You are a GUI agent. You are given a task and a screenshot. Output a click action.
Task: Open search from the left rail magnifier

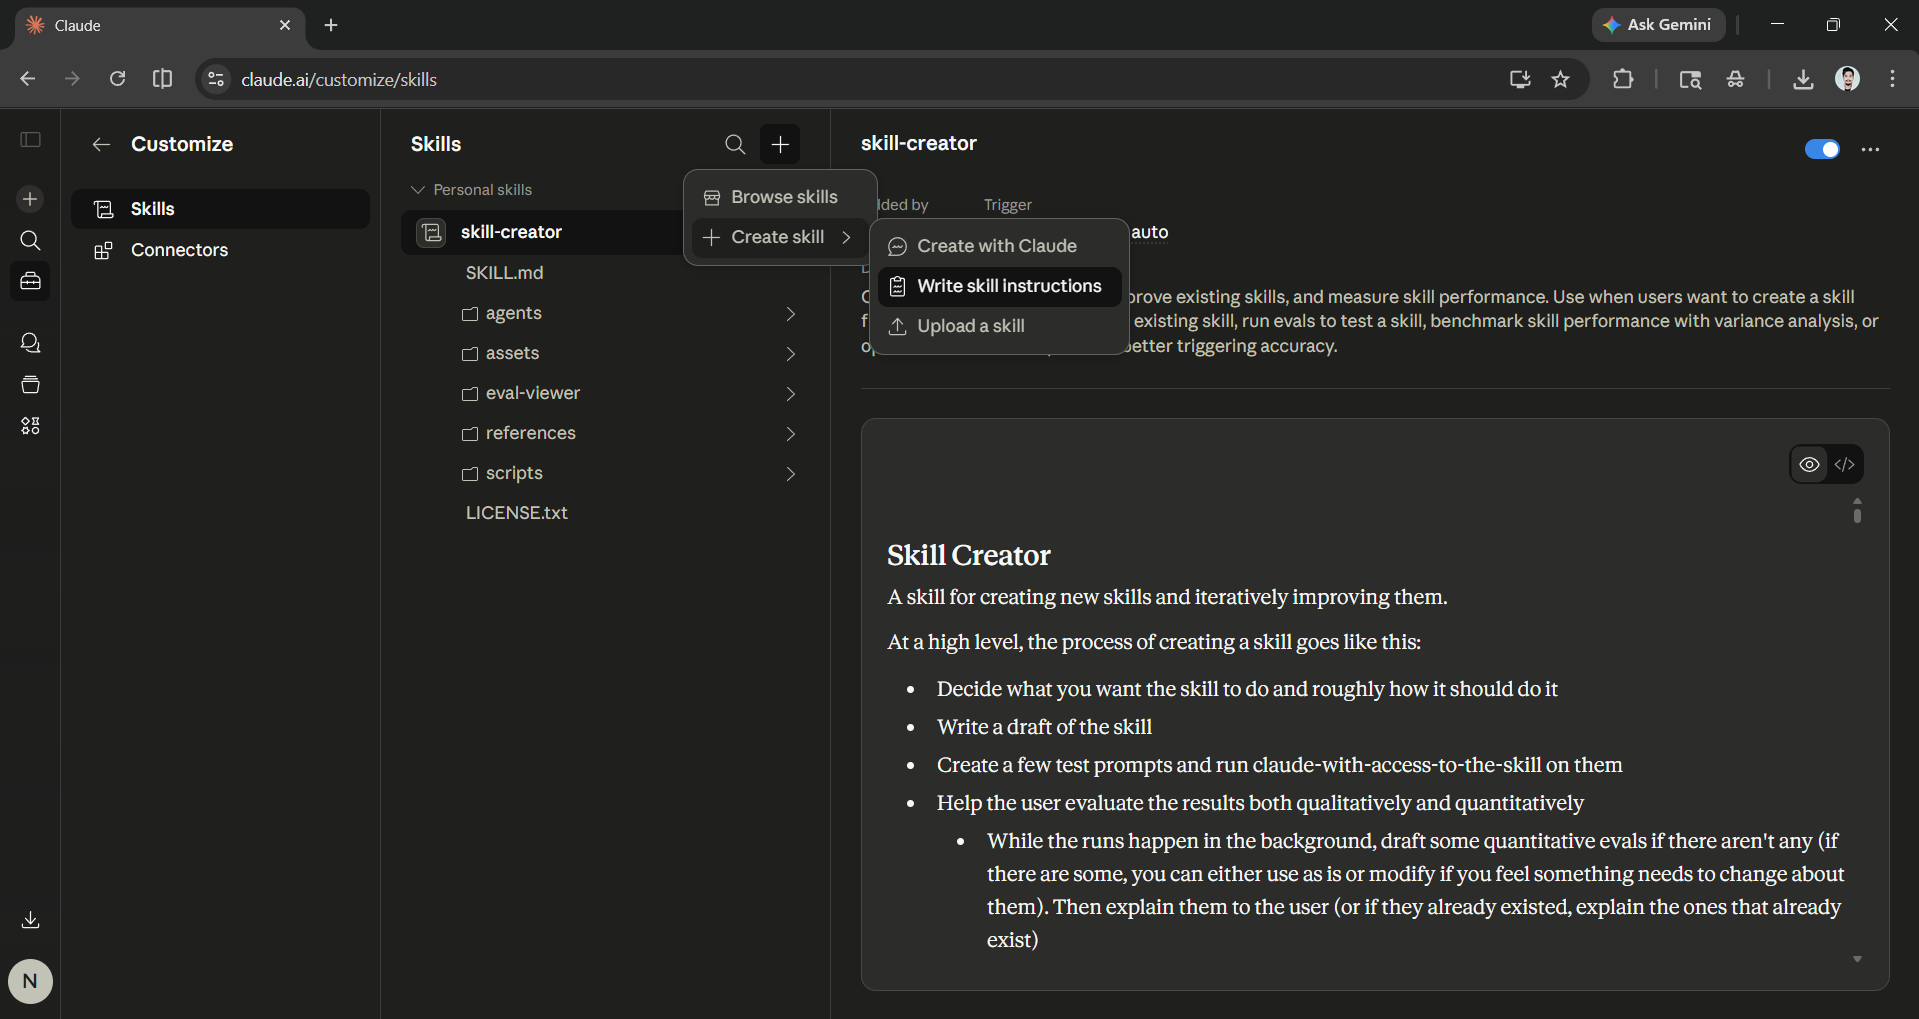(x=31, y=240)
